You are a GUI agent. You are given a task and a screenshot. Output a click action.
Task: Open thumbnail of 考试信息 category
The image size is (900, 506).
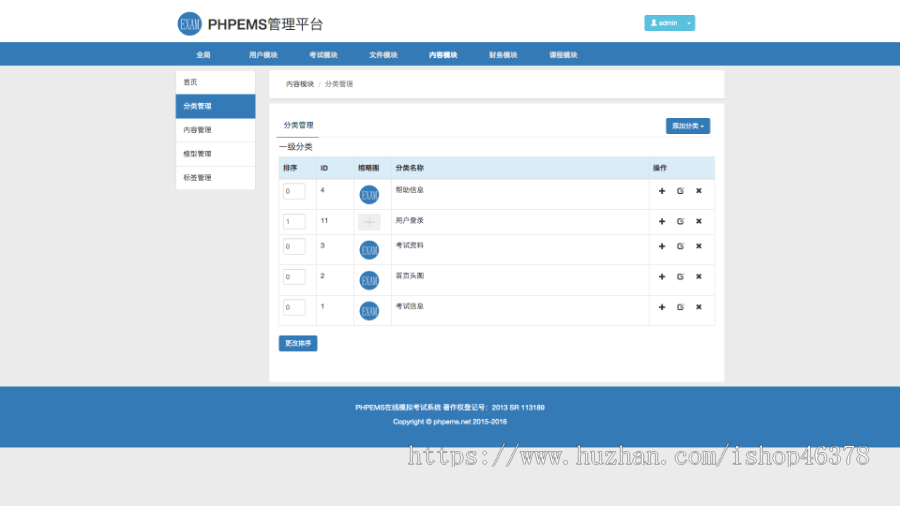(x=369, y=311)
